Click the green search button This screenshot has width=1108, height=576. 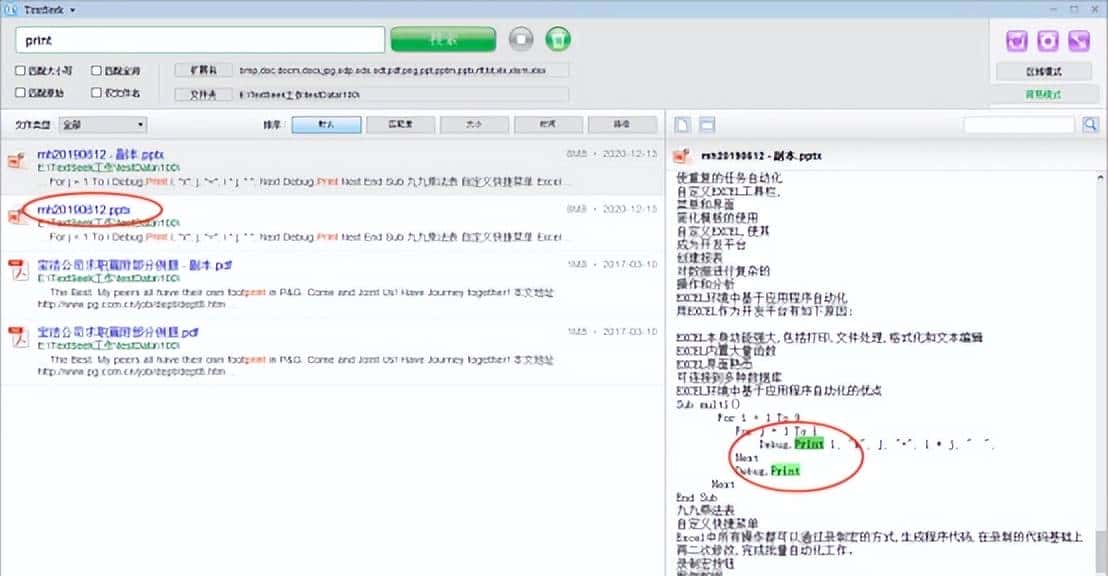[x=443, y=40]
